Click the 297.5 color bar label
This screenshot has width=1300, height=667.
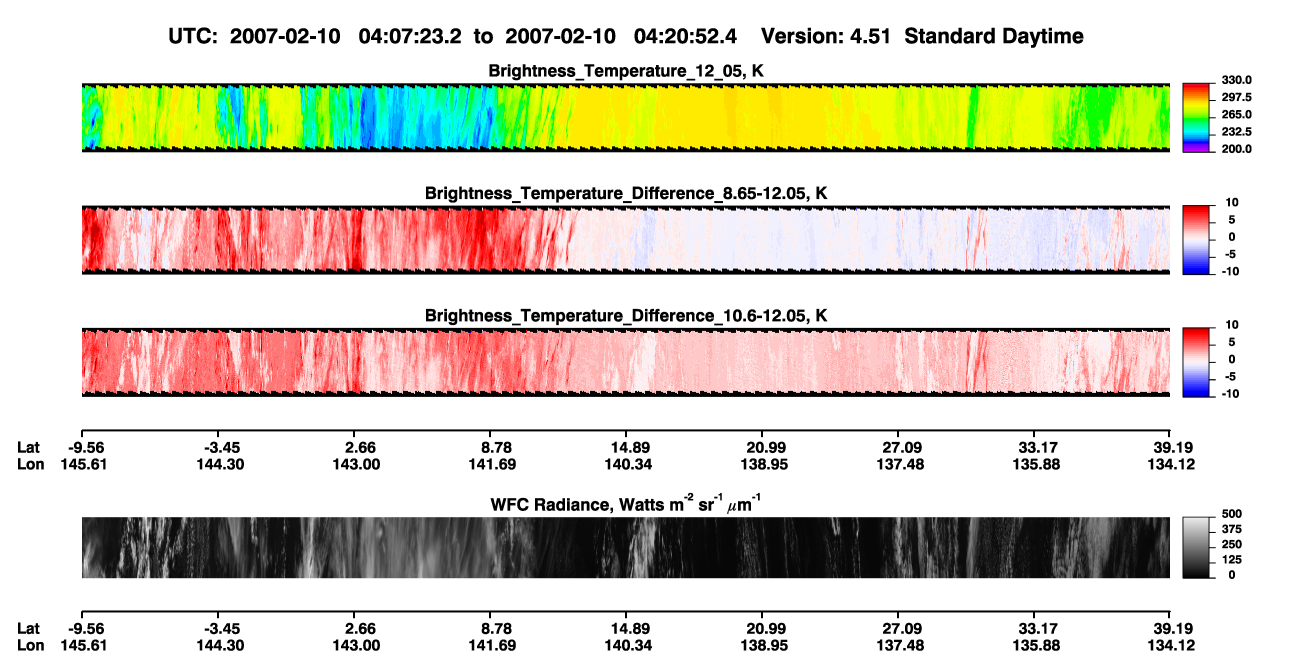tap(1236, 98)
